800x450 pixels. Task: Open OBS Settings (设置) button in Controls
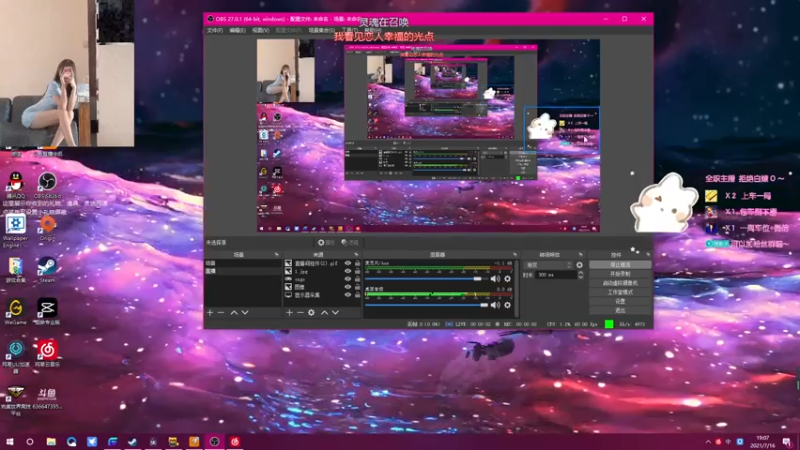click(620, 302)
